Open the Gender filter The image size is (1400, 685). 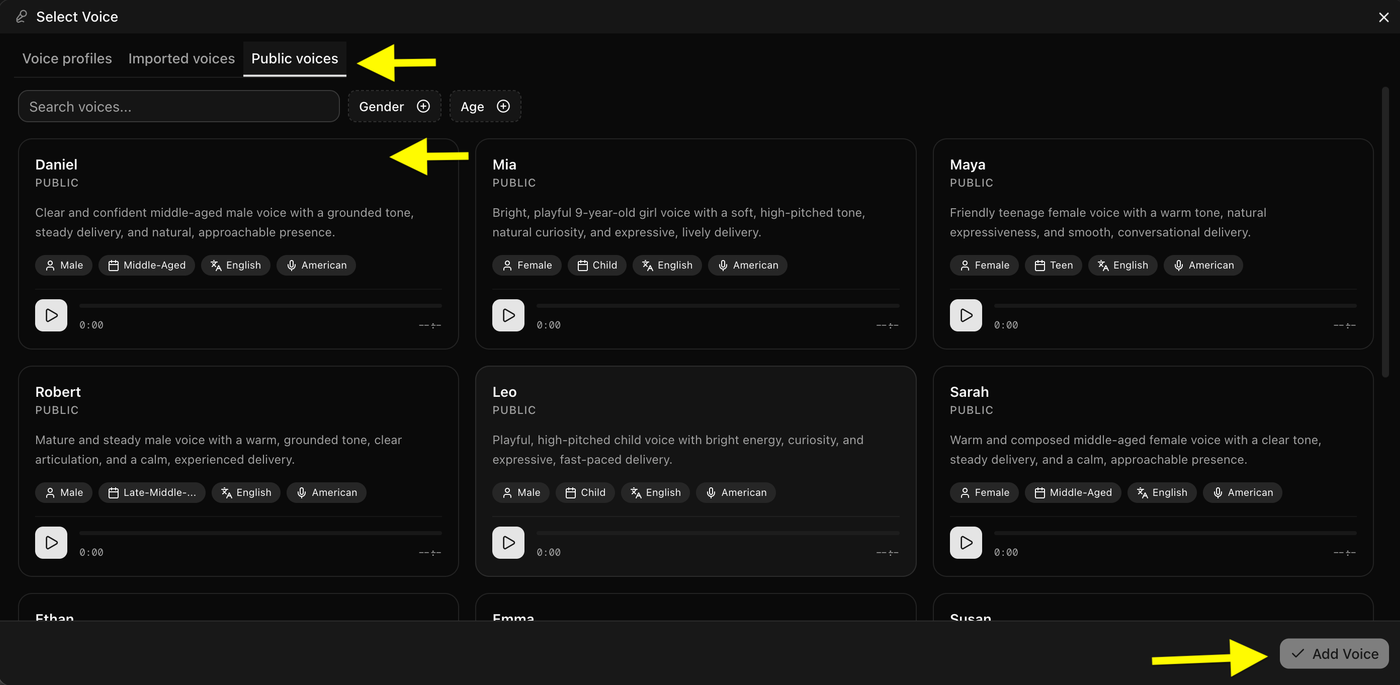(x=394, y=106)
